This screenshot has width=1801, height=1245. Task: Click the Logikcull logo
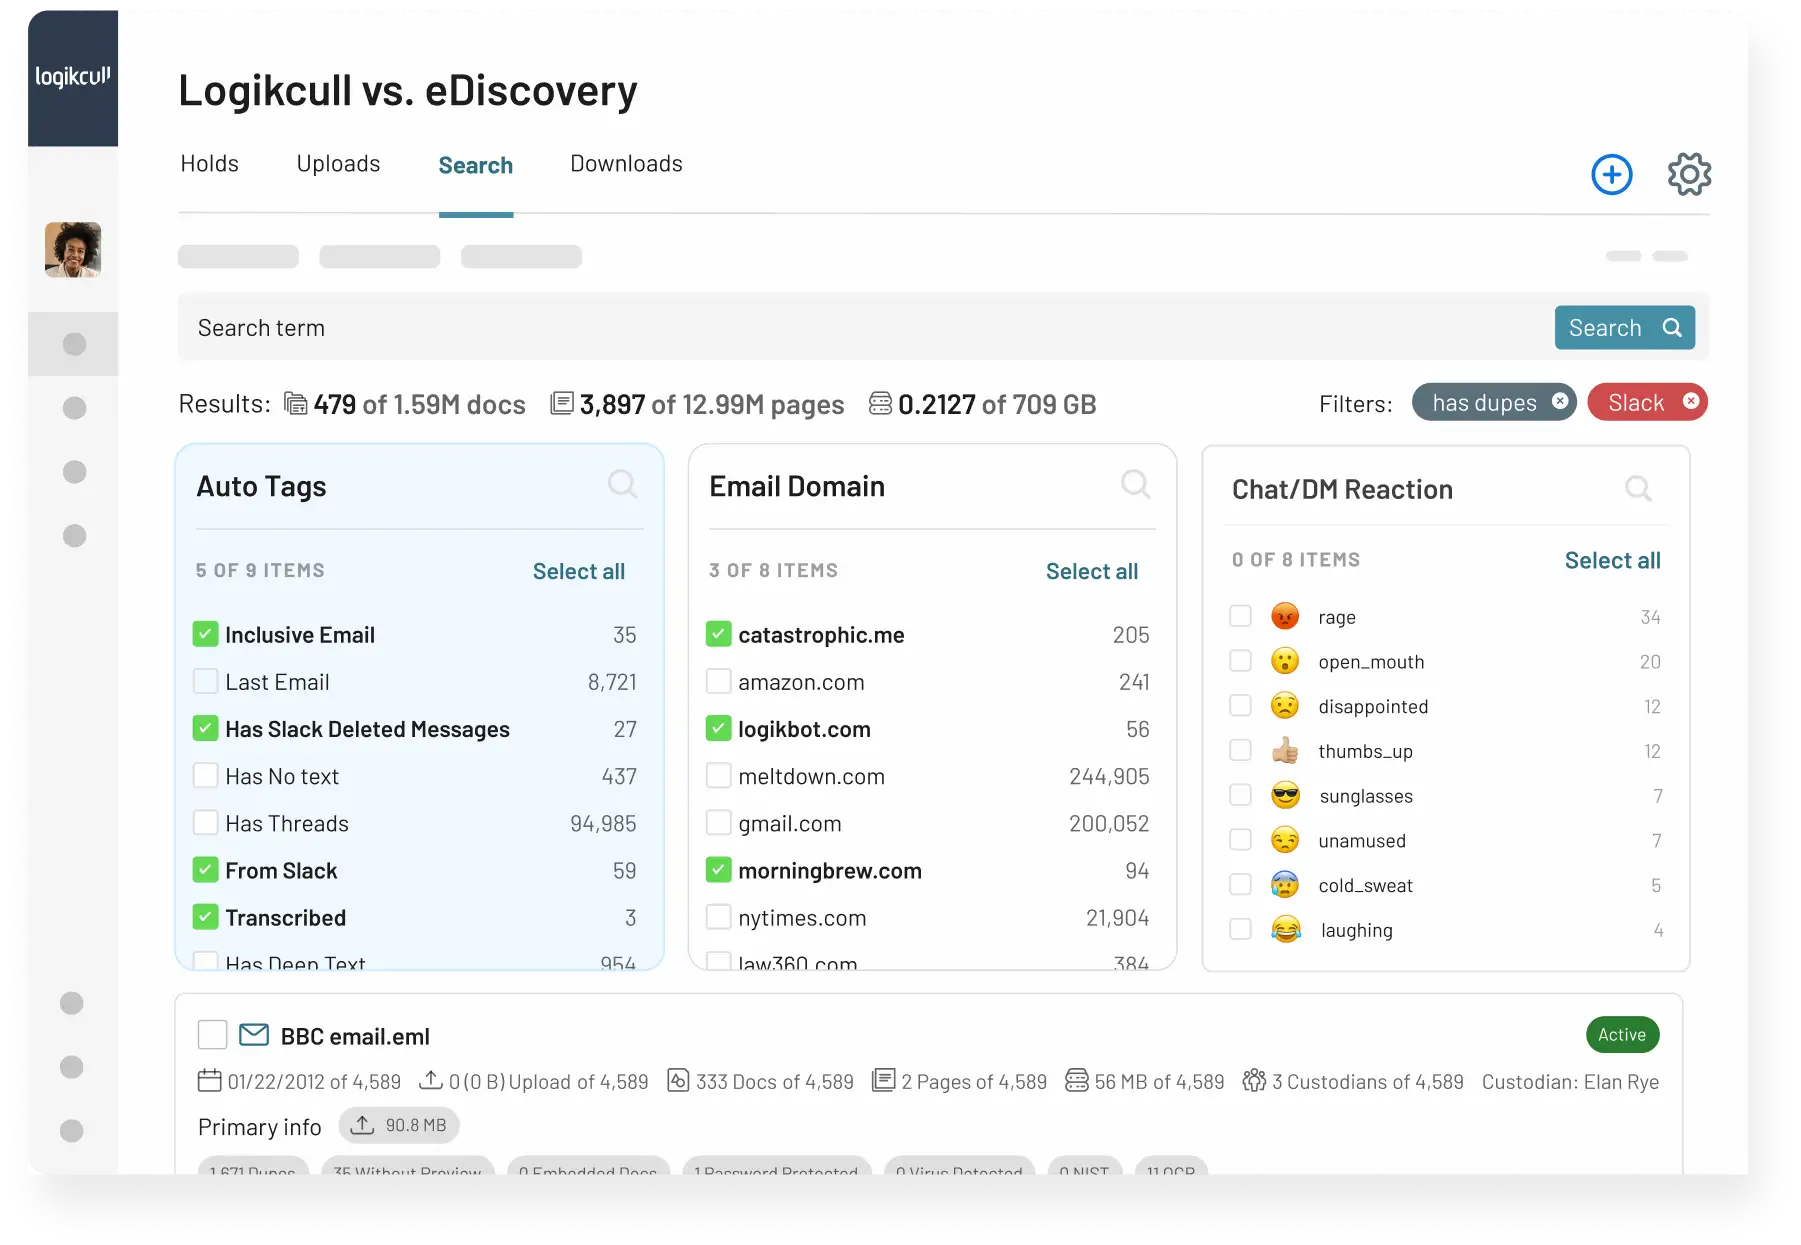tap(73, 78)
